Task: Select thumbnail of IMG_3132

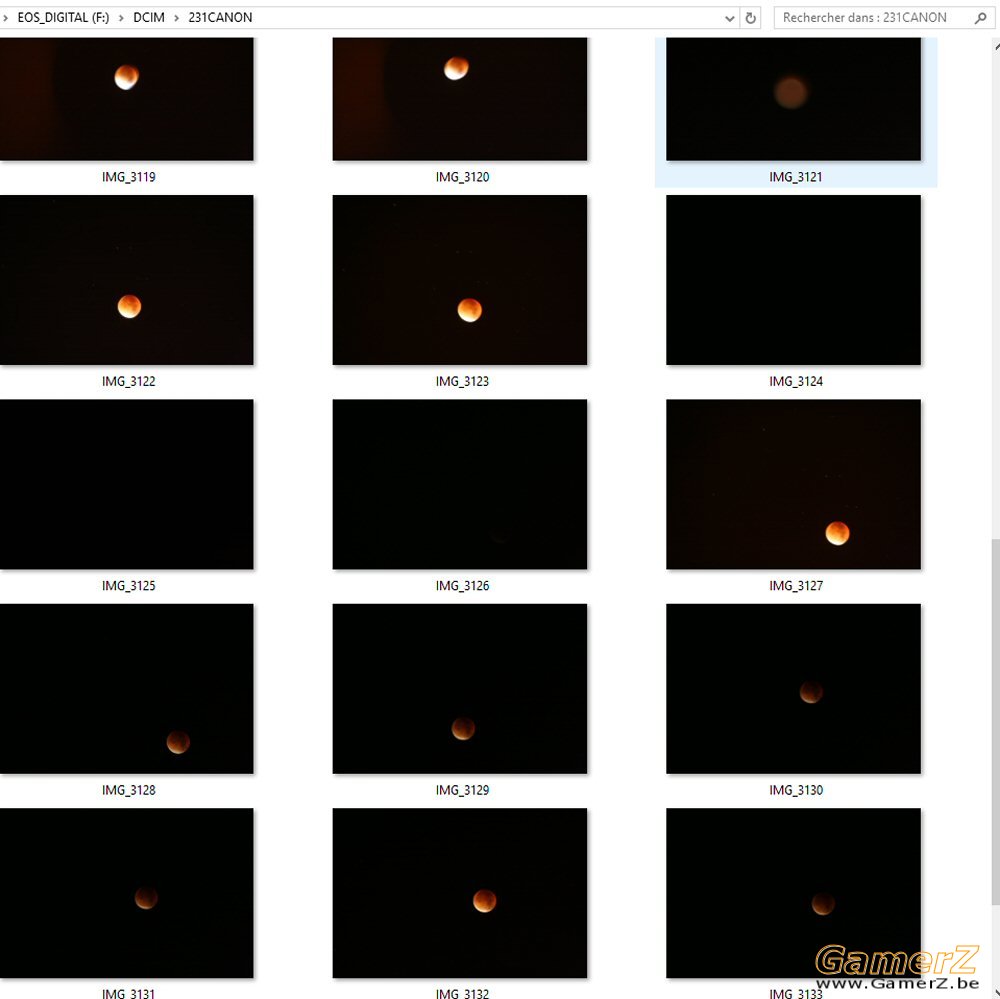Action: tap(460, 893)
